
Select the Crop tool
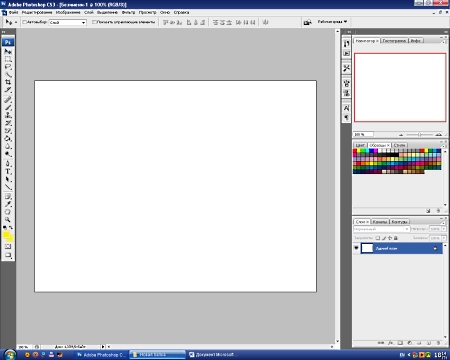(8, 82)
